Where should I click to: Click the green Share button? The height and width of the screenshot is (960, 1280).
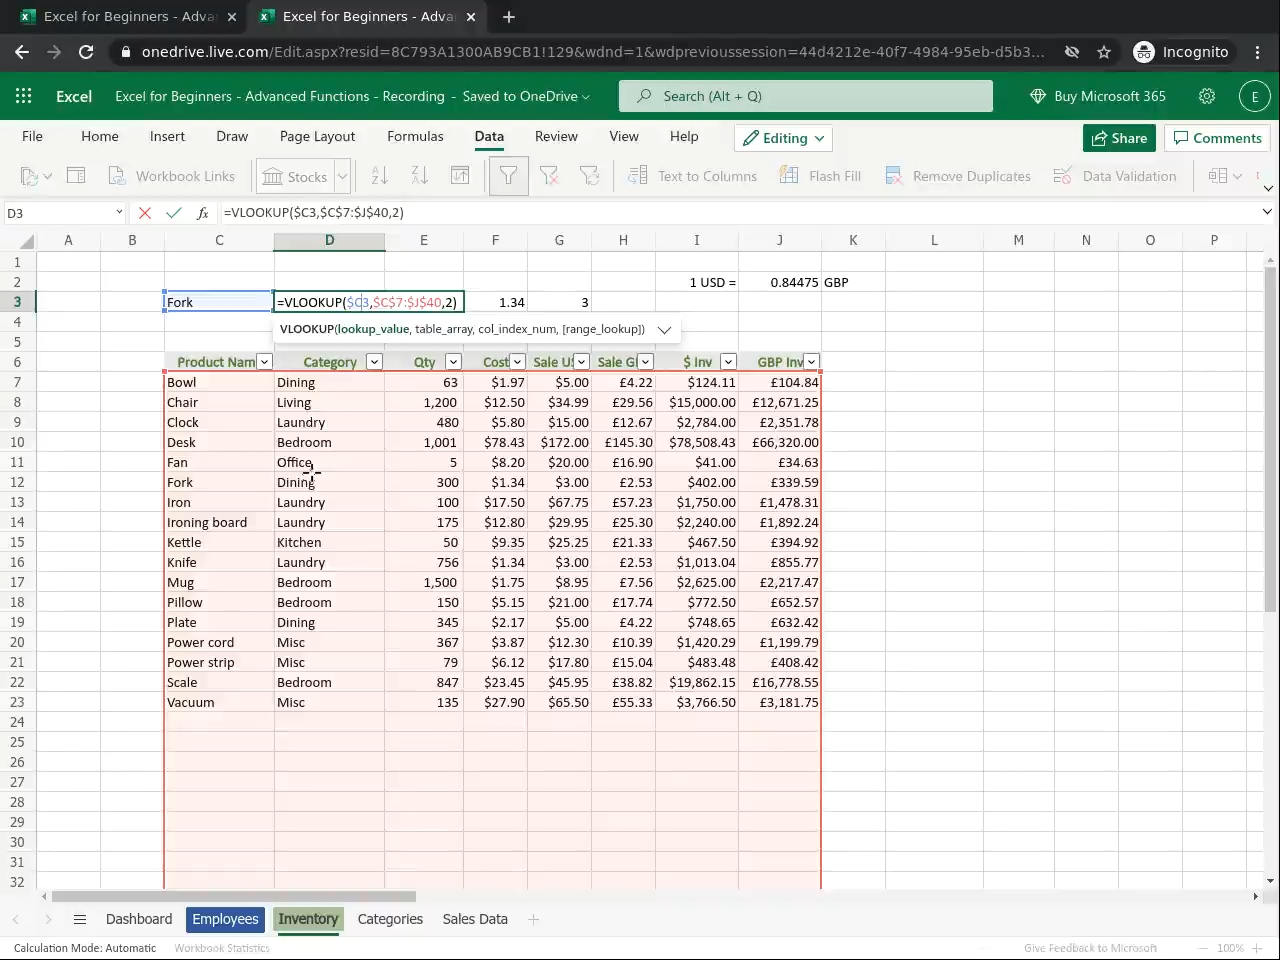[1119, 138]
